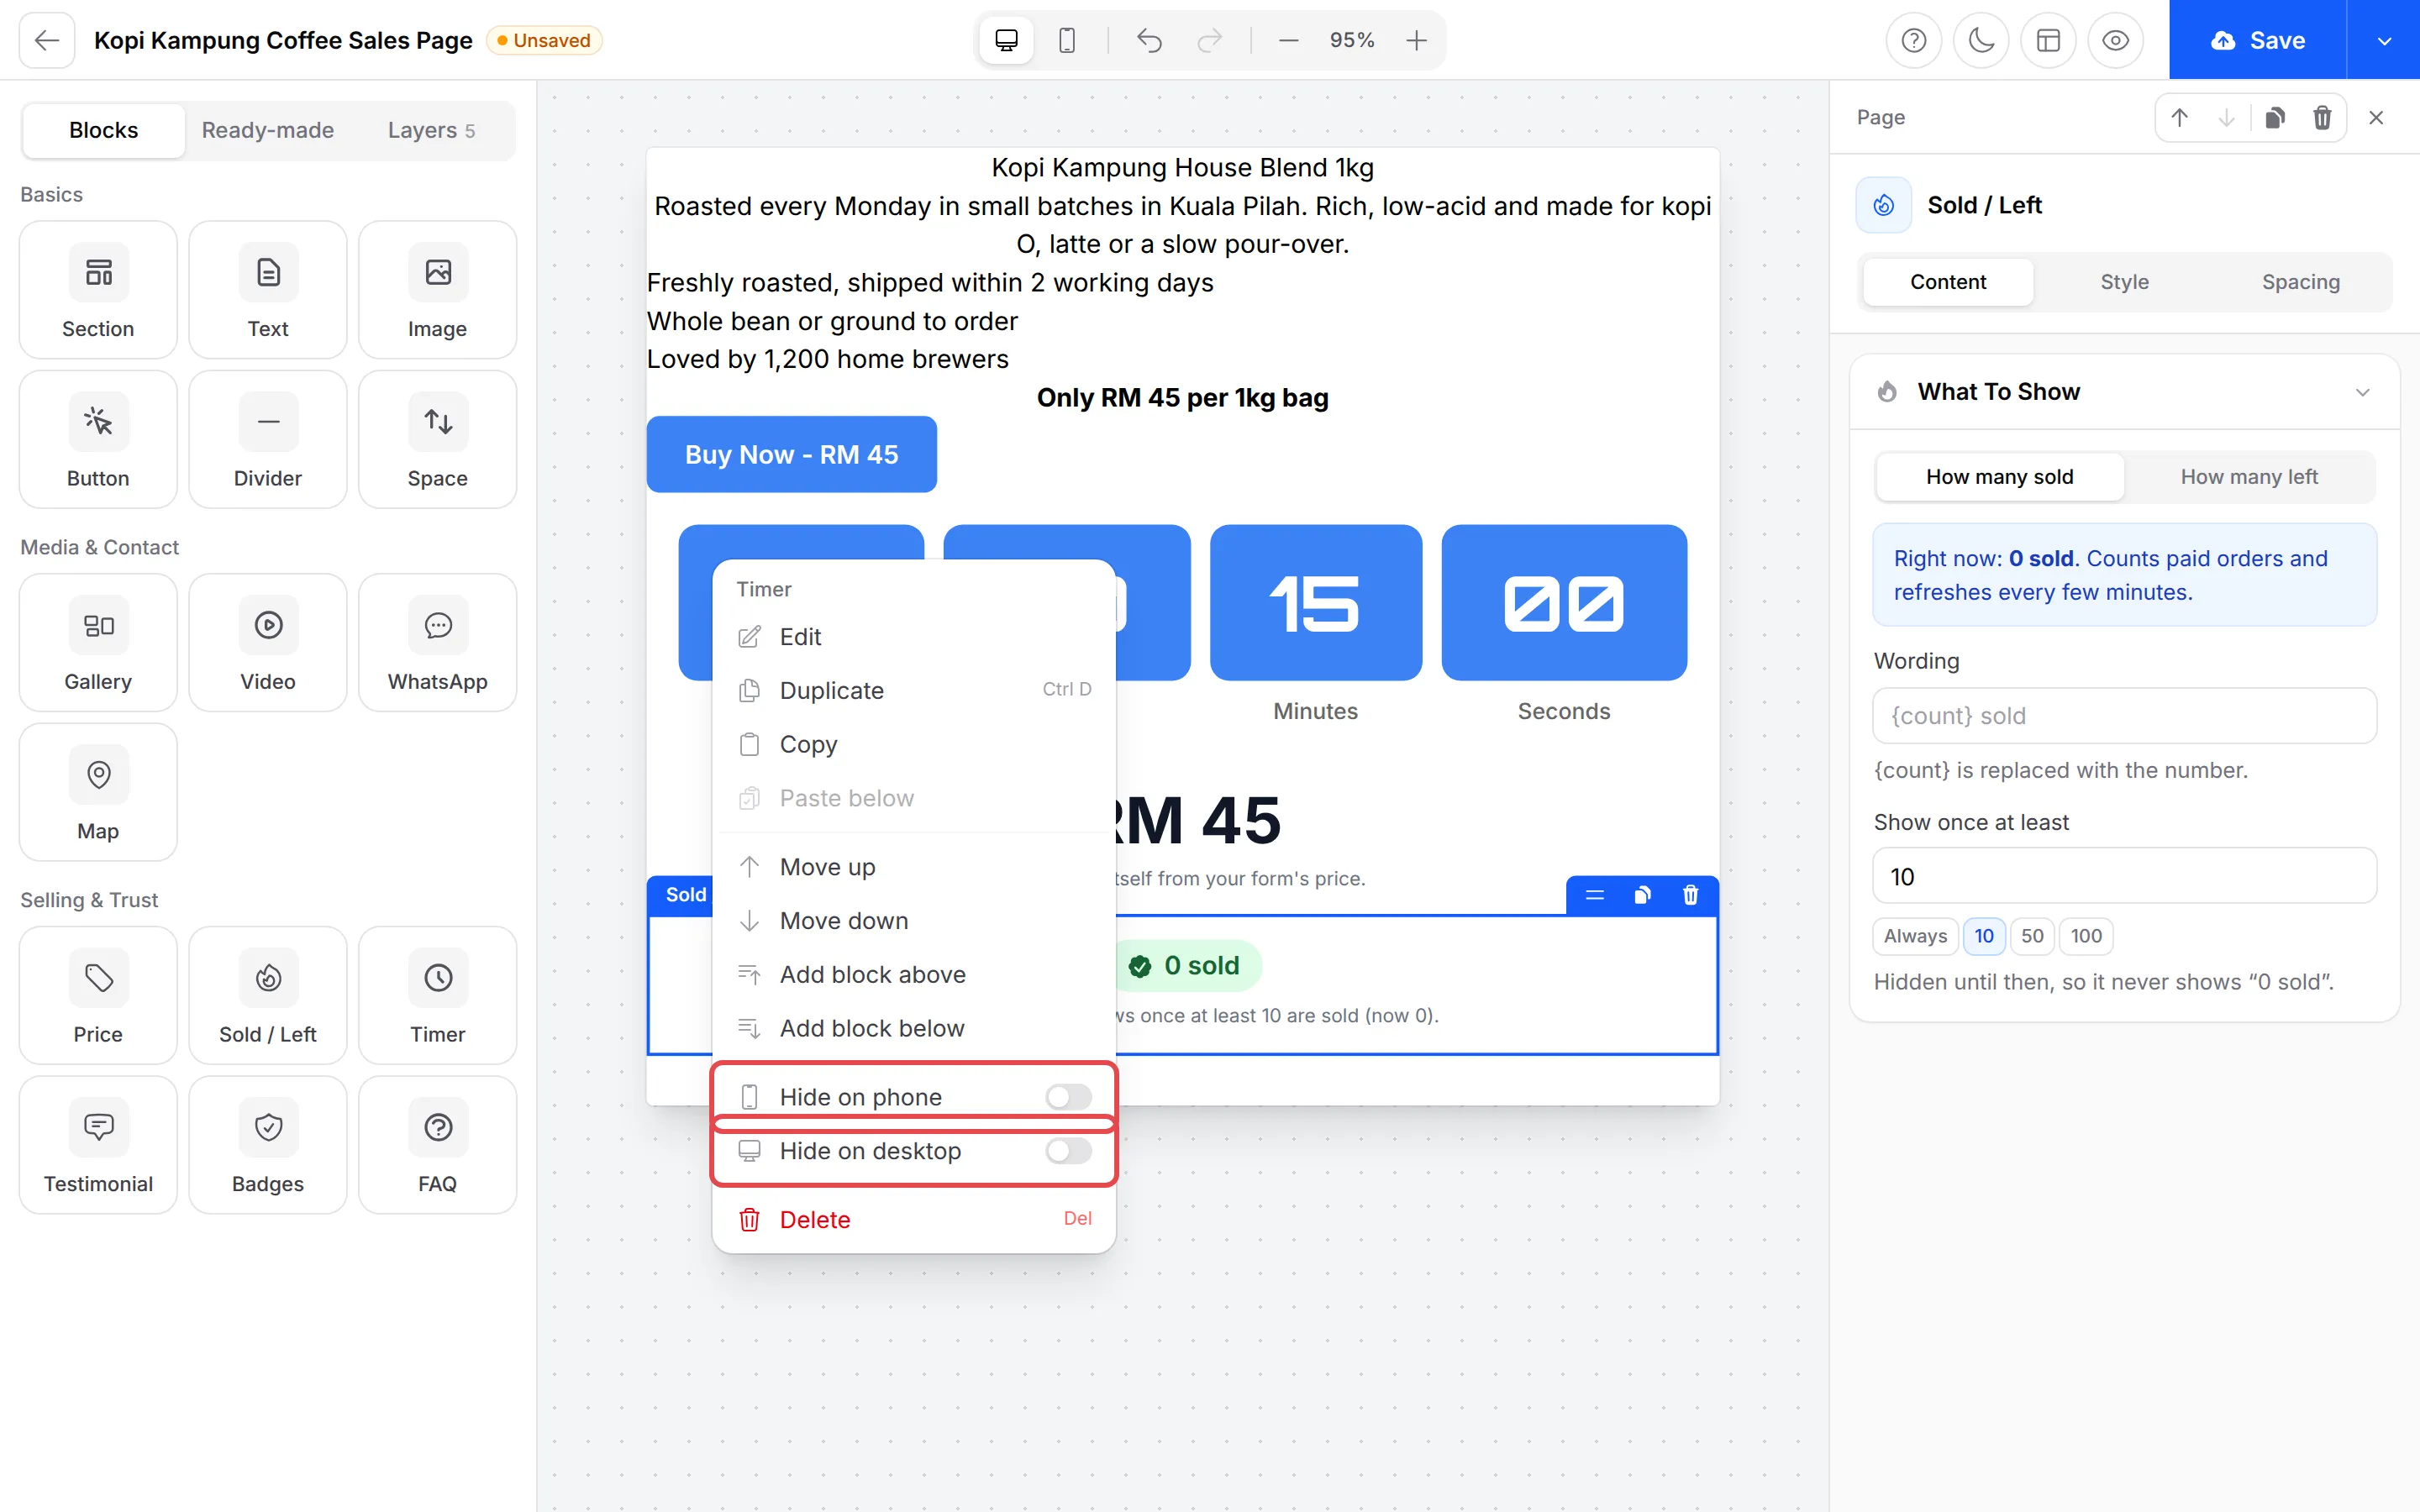The width and height of the screenshot is (2420, 1512).
Task: Choose the Always threshold chip
Action: [1915, 936]
